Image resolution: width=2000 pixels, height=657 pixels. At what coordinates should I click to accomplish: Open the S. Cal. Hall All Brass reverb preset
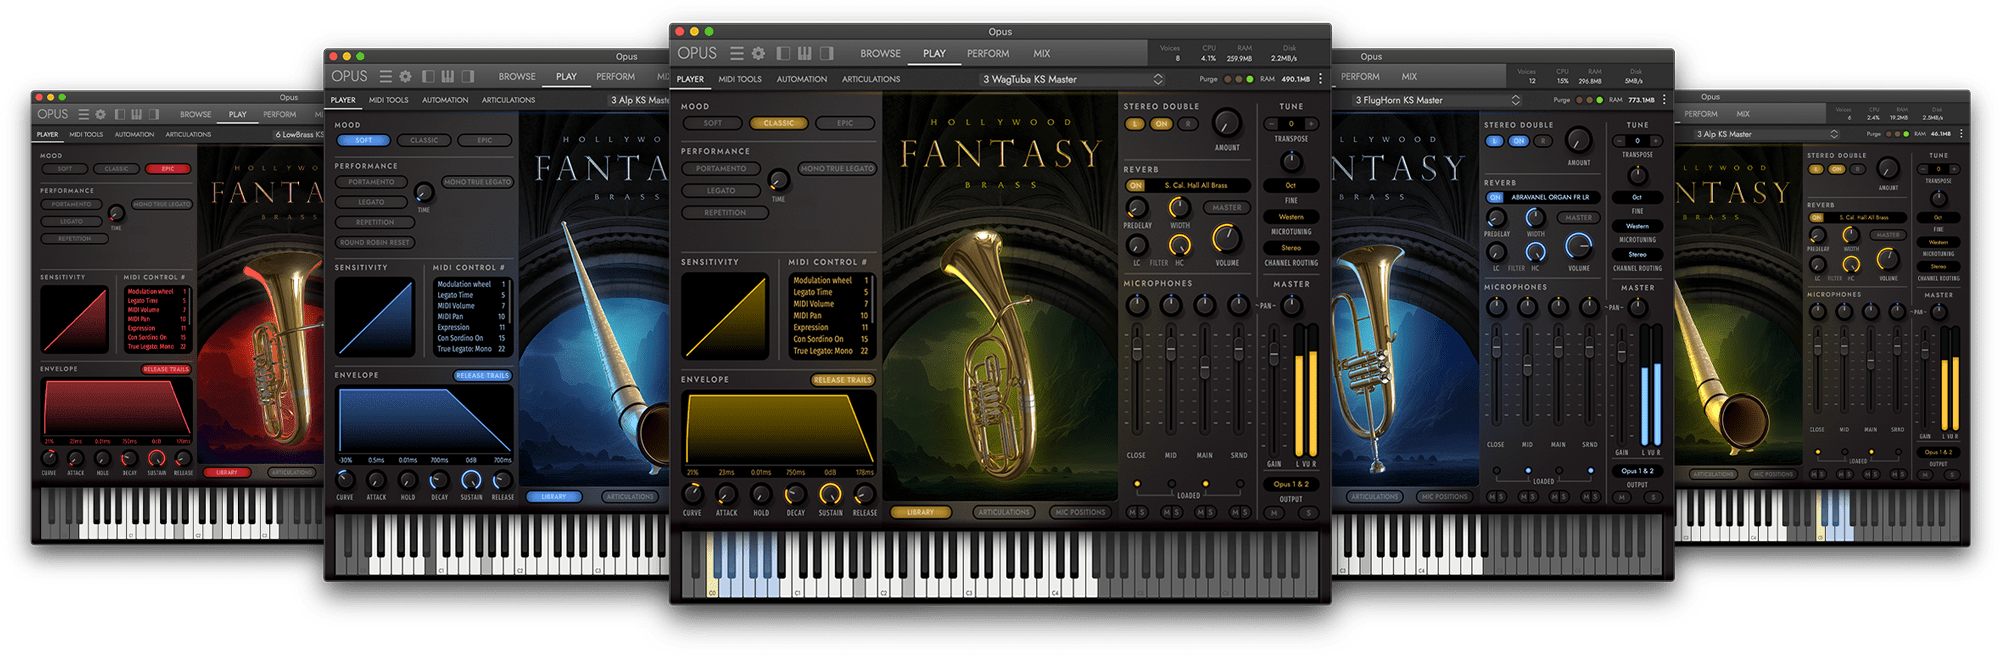point(1197,185)
